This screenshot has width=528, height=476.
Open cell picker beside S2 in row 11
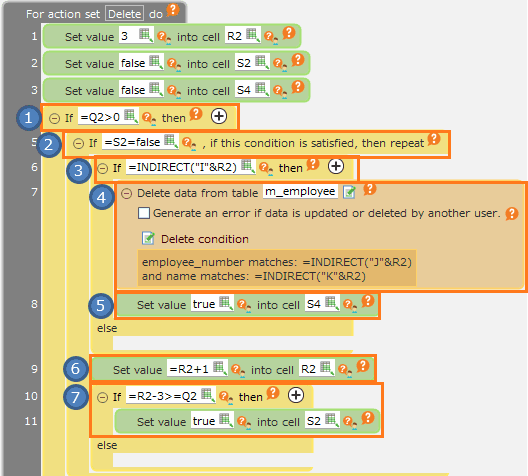click(x=332, y=419)
